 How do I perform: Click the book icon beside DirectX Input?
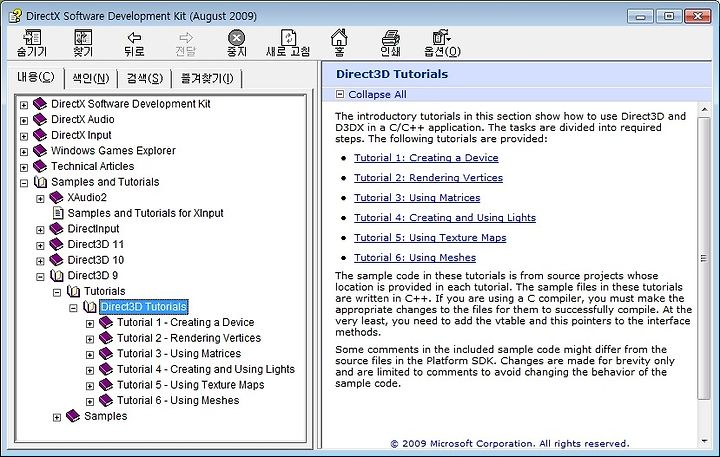pyautogui.click(x=40, y=135)
